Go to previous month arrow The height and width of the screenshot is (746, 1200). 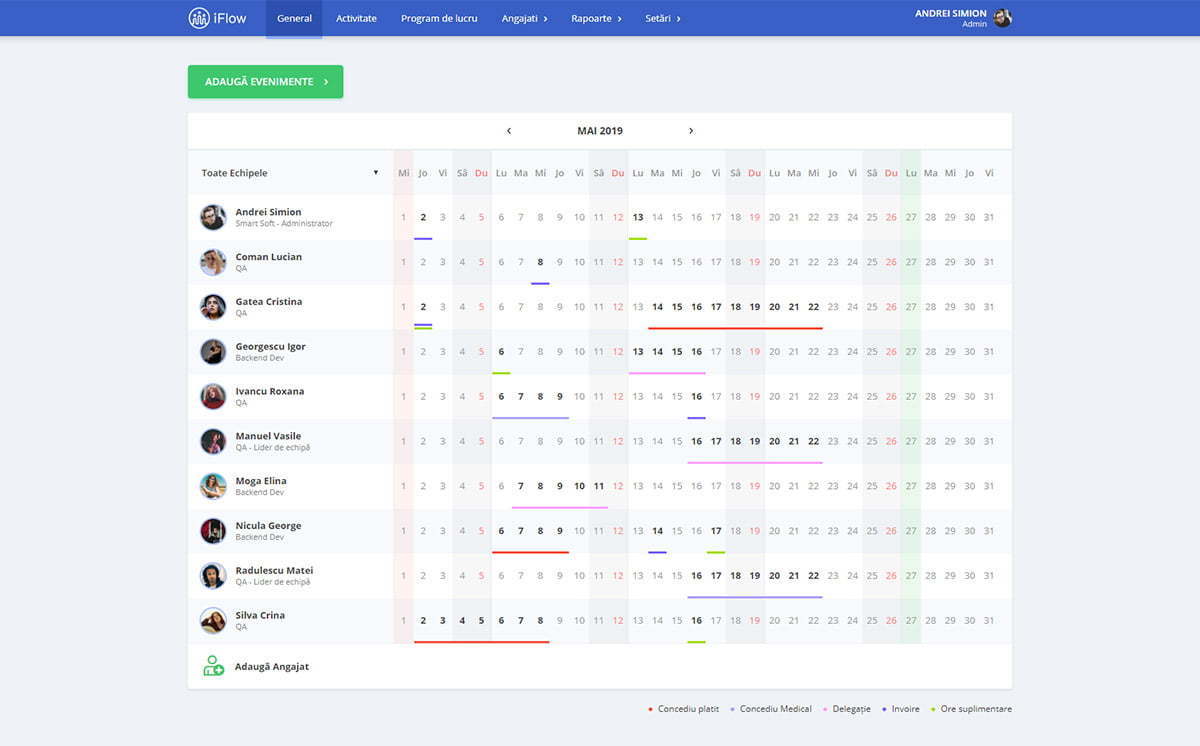click(x=509, y=131)
